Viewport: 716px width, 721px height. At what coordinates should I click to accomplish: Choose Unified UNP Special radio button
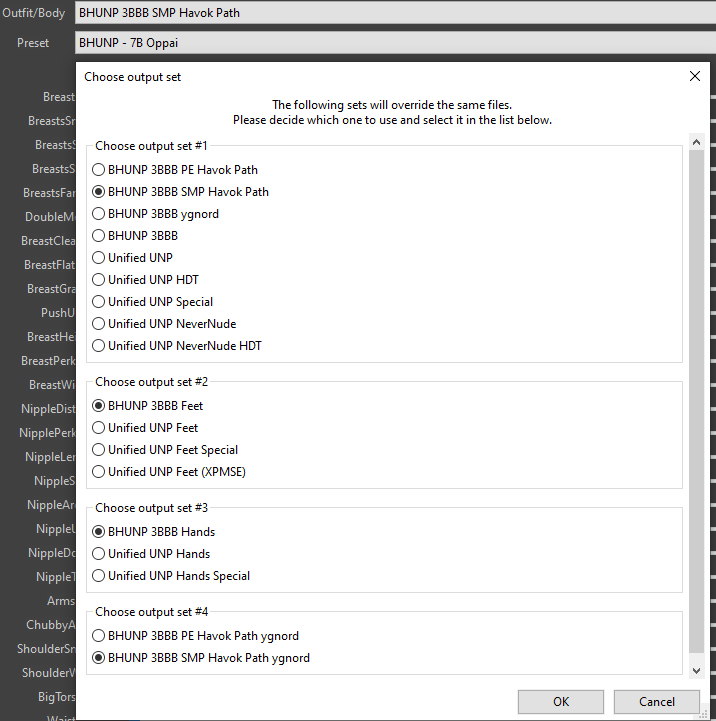pyautogui.click(x=98, y=302)
